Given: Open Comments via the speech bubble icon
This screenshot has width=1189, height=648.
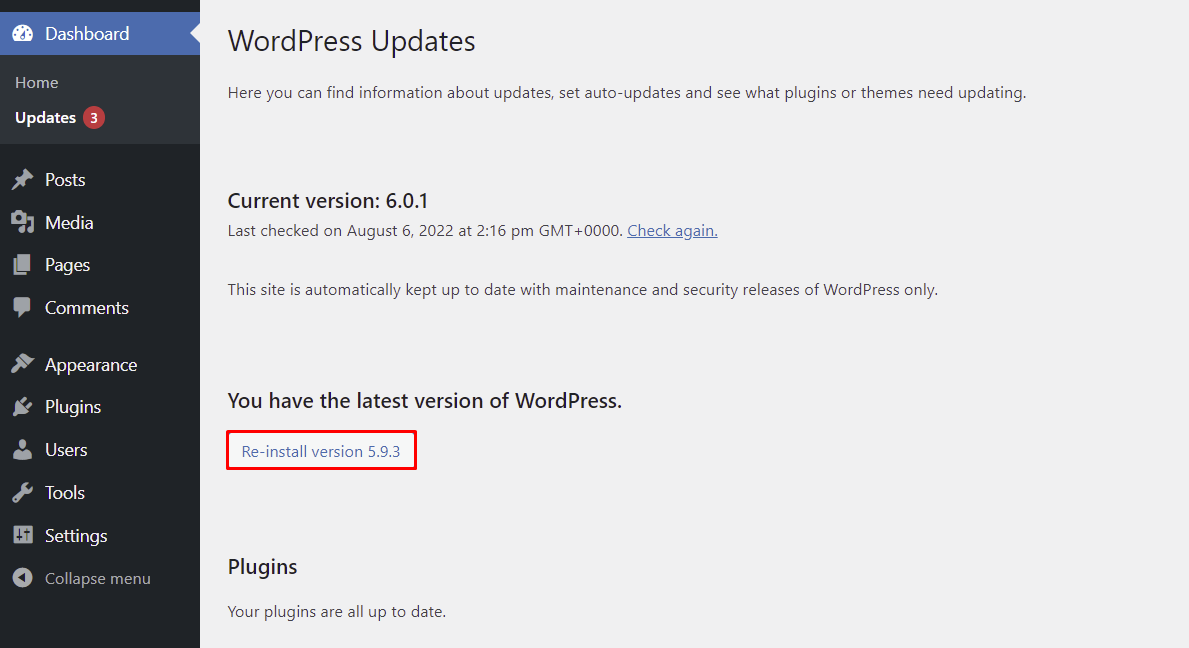Looking at the screenshot, I should coord(23,307).
